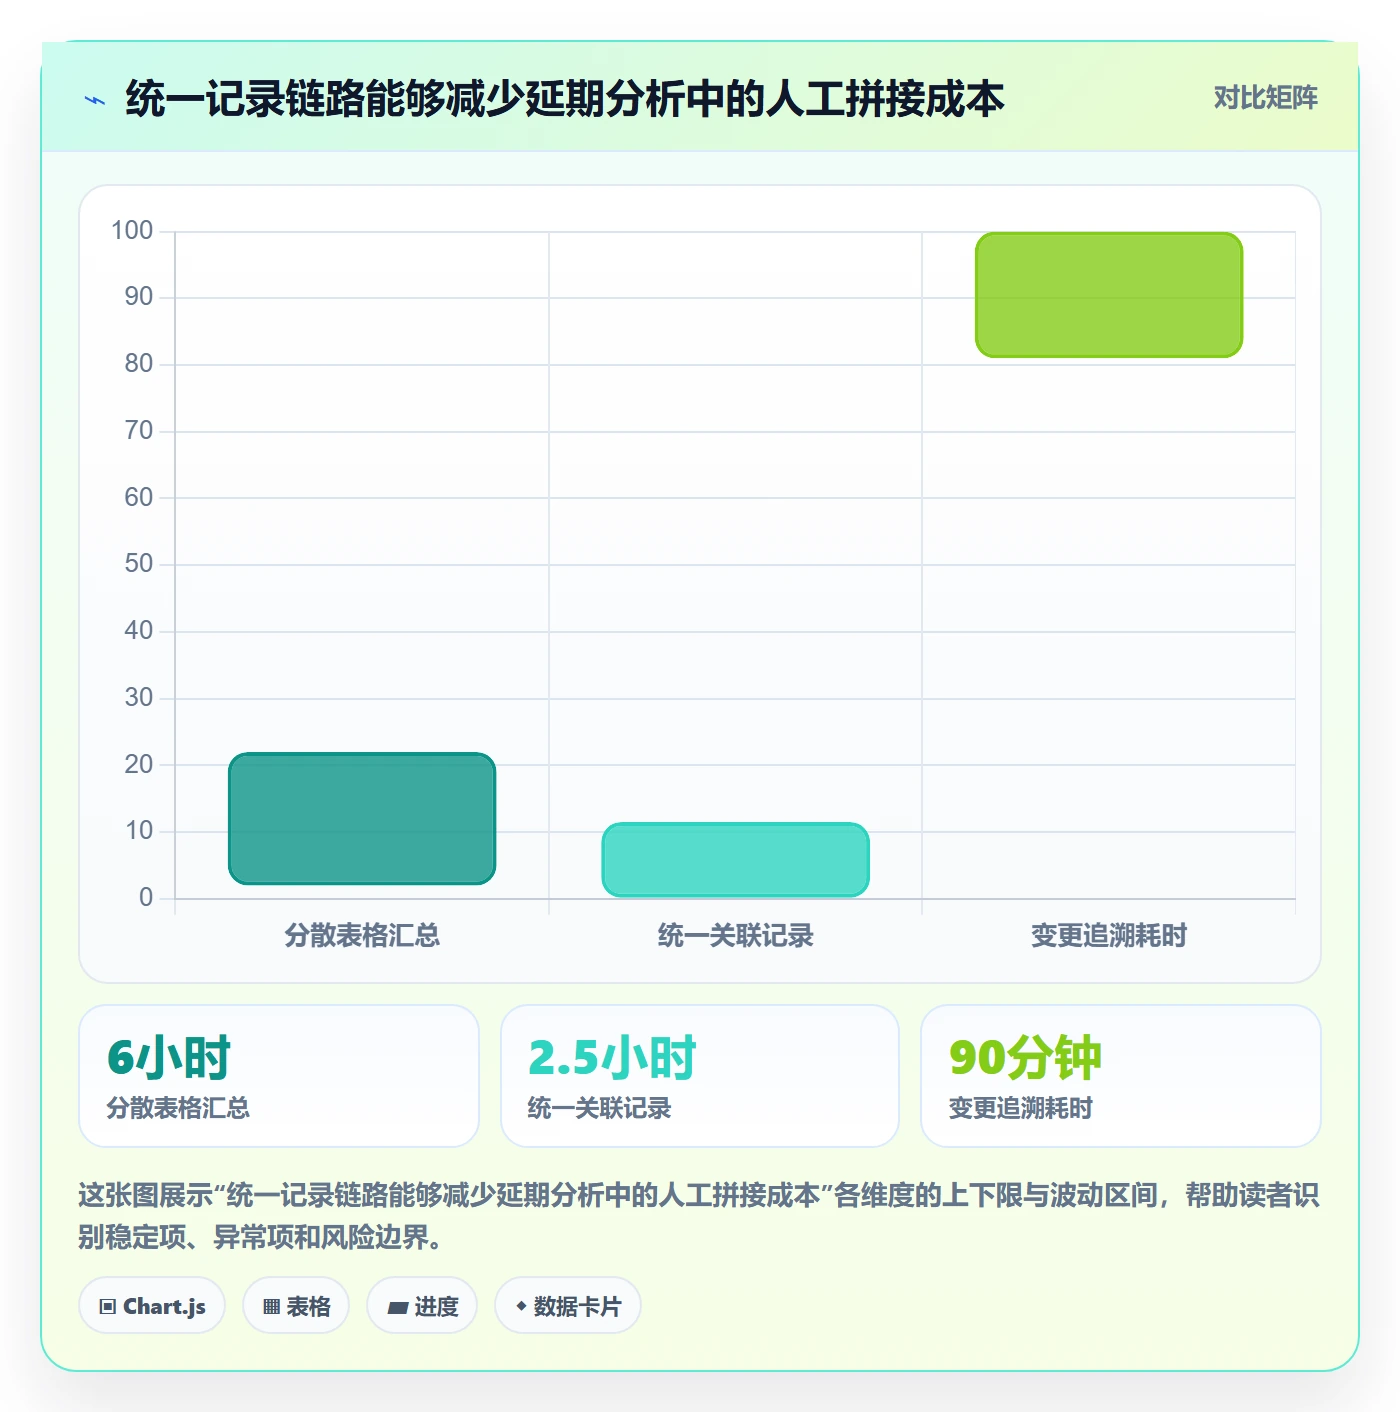The width and height of the screenshot is (1400, 1412).
Task: Select the 表格 tag
Action: 296,1306
